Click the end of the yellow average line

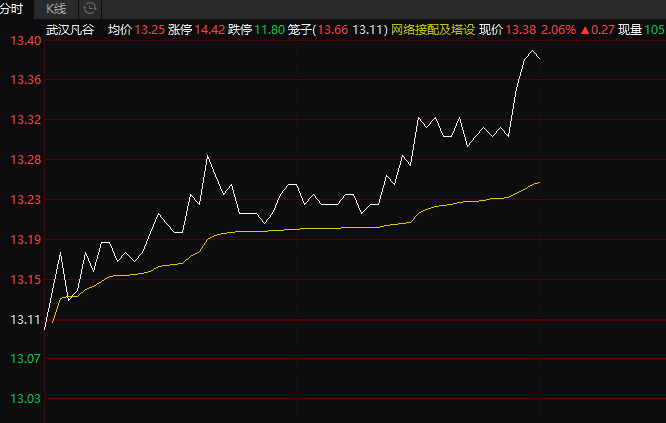point(539,183)
